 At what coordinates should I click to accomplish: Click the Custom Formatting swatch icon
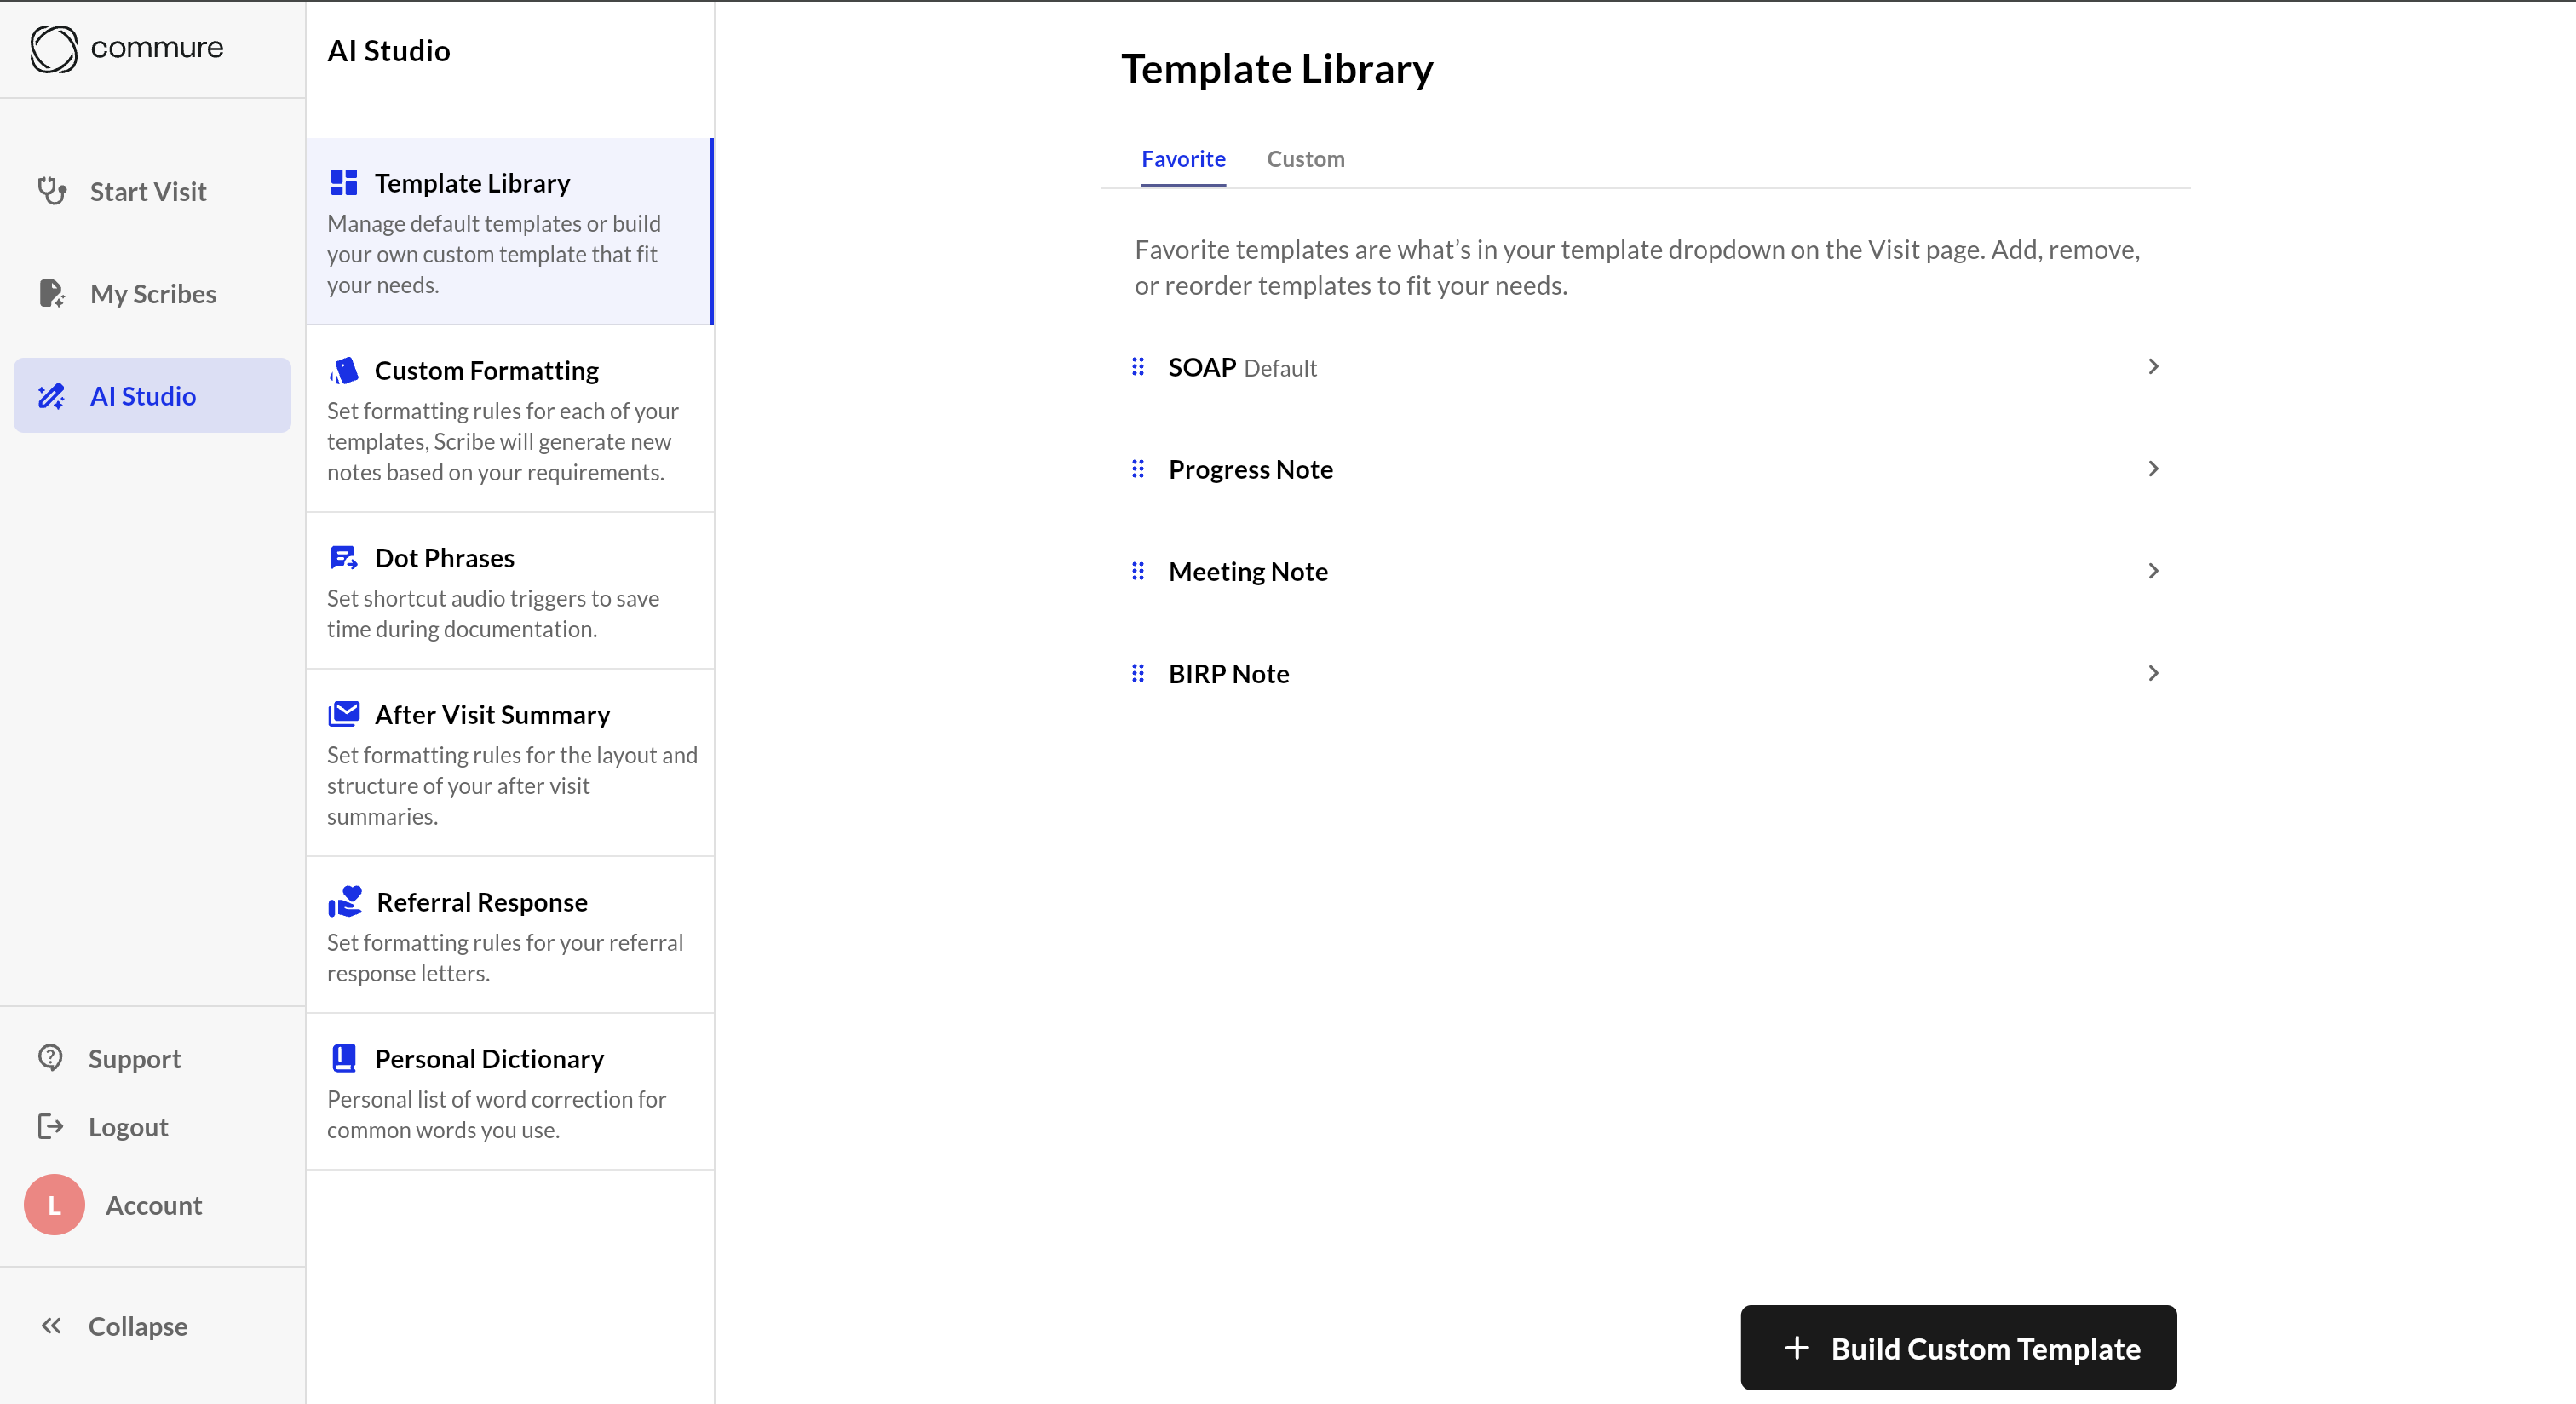point(344,370)
